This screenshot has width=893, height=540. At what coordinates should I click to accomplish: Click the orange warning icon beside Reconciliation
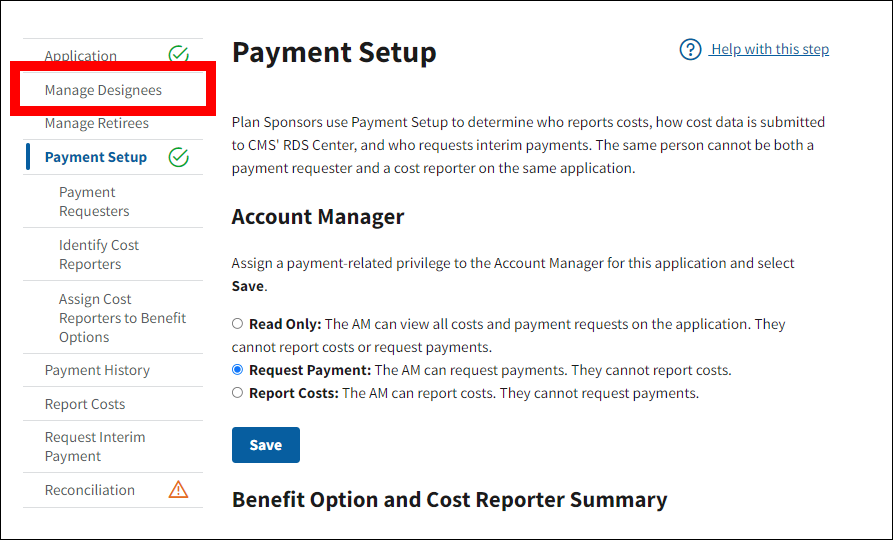coord(178,490)
